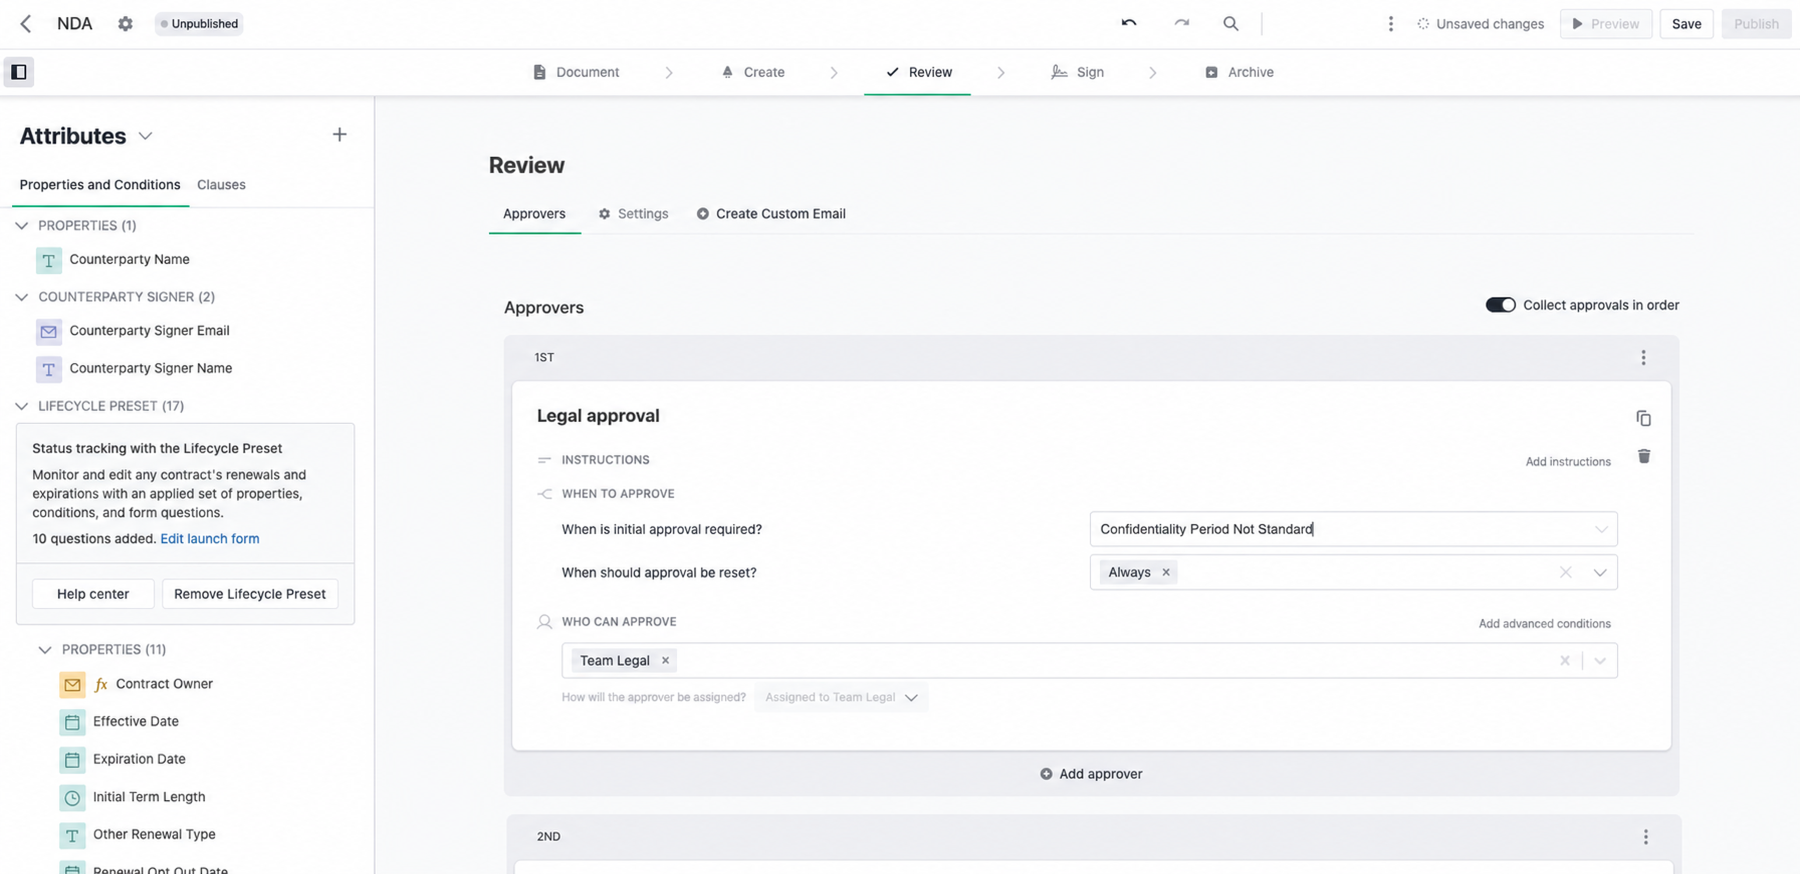The image size is (1800, 874).
Task: Remove the Team Legal approver tag
Action: (666, 661)
